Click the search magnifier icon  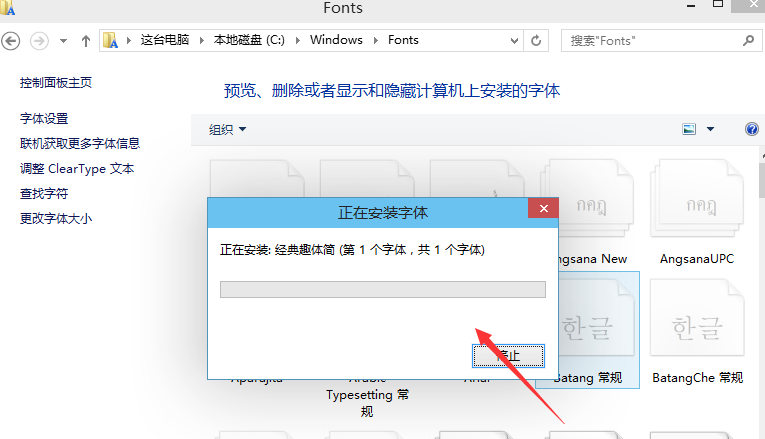(748, 41)
